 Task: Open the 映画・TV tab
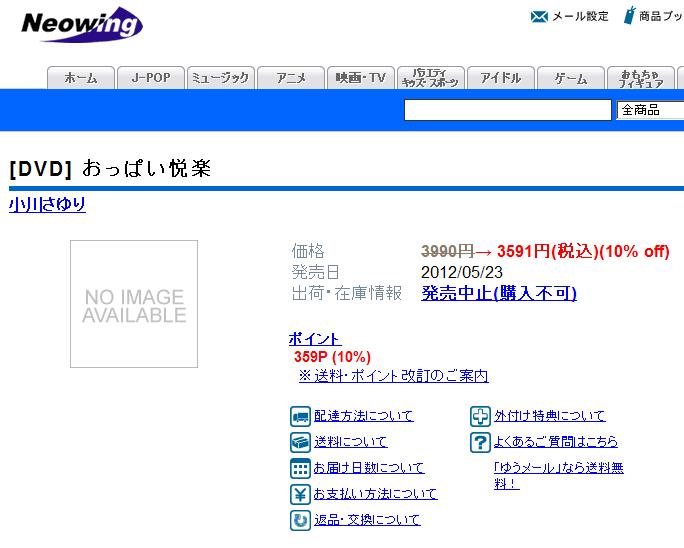point(361,78)
